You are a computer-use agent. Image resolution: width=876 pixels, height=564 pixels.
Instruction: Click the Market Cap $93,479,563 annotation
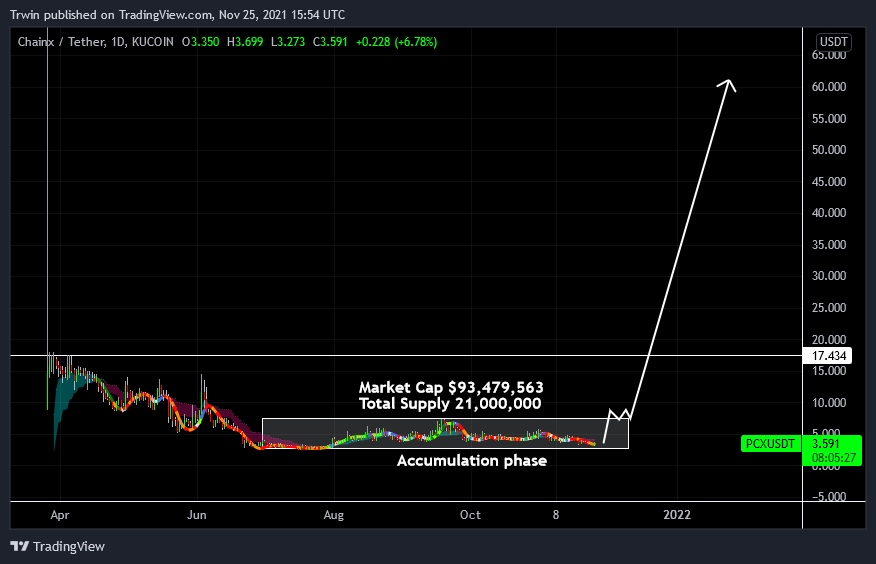pos(451,387)
